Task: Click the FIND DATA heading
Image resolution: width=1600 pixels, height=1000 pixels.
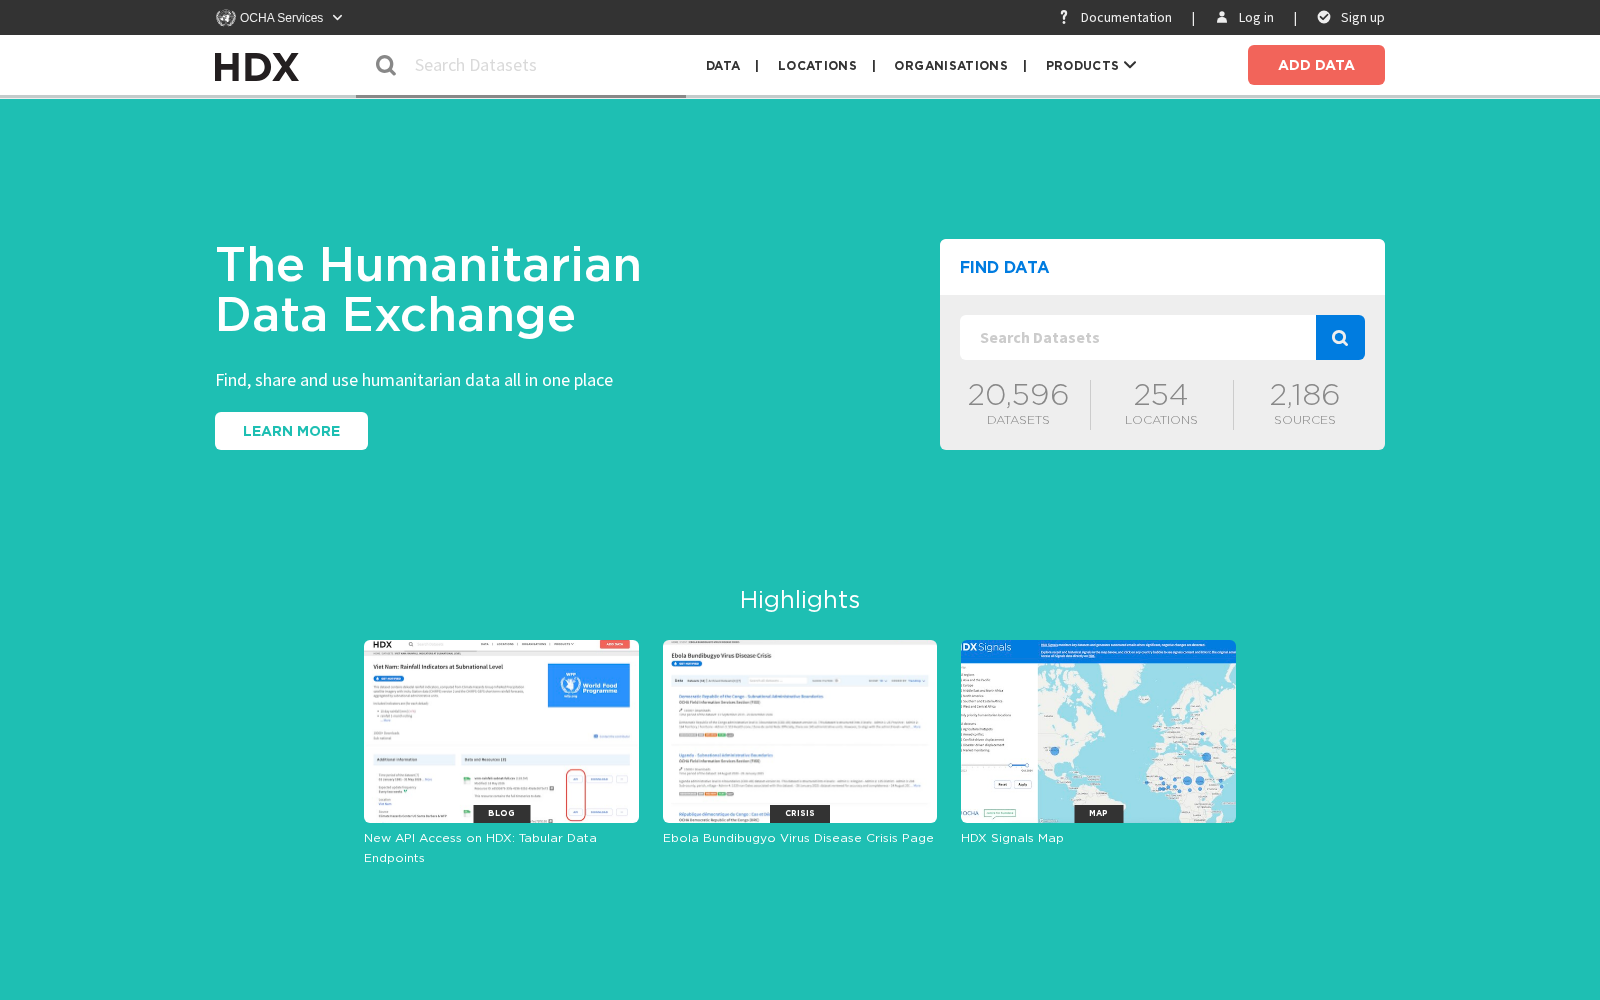Action: pos(1004,267)
